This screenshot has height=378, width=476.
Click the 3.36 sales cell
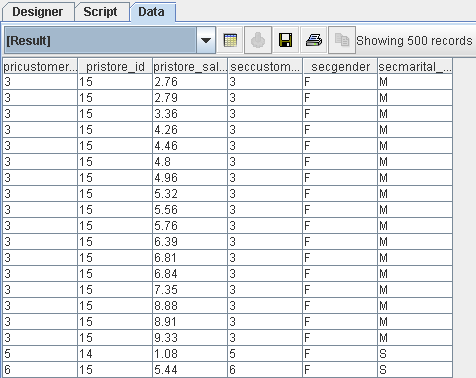(190, 114)
